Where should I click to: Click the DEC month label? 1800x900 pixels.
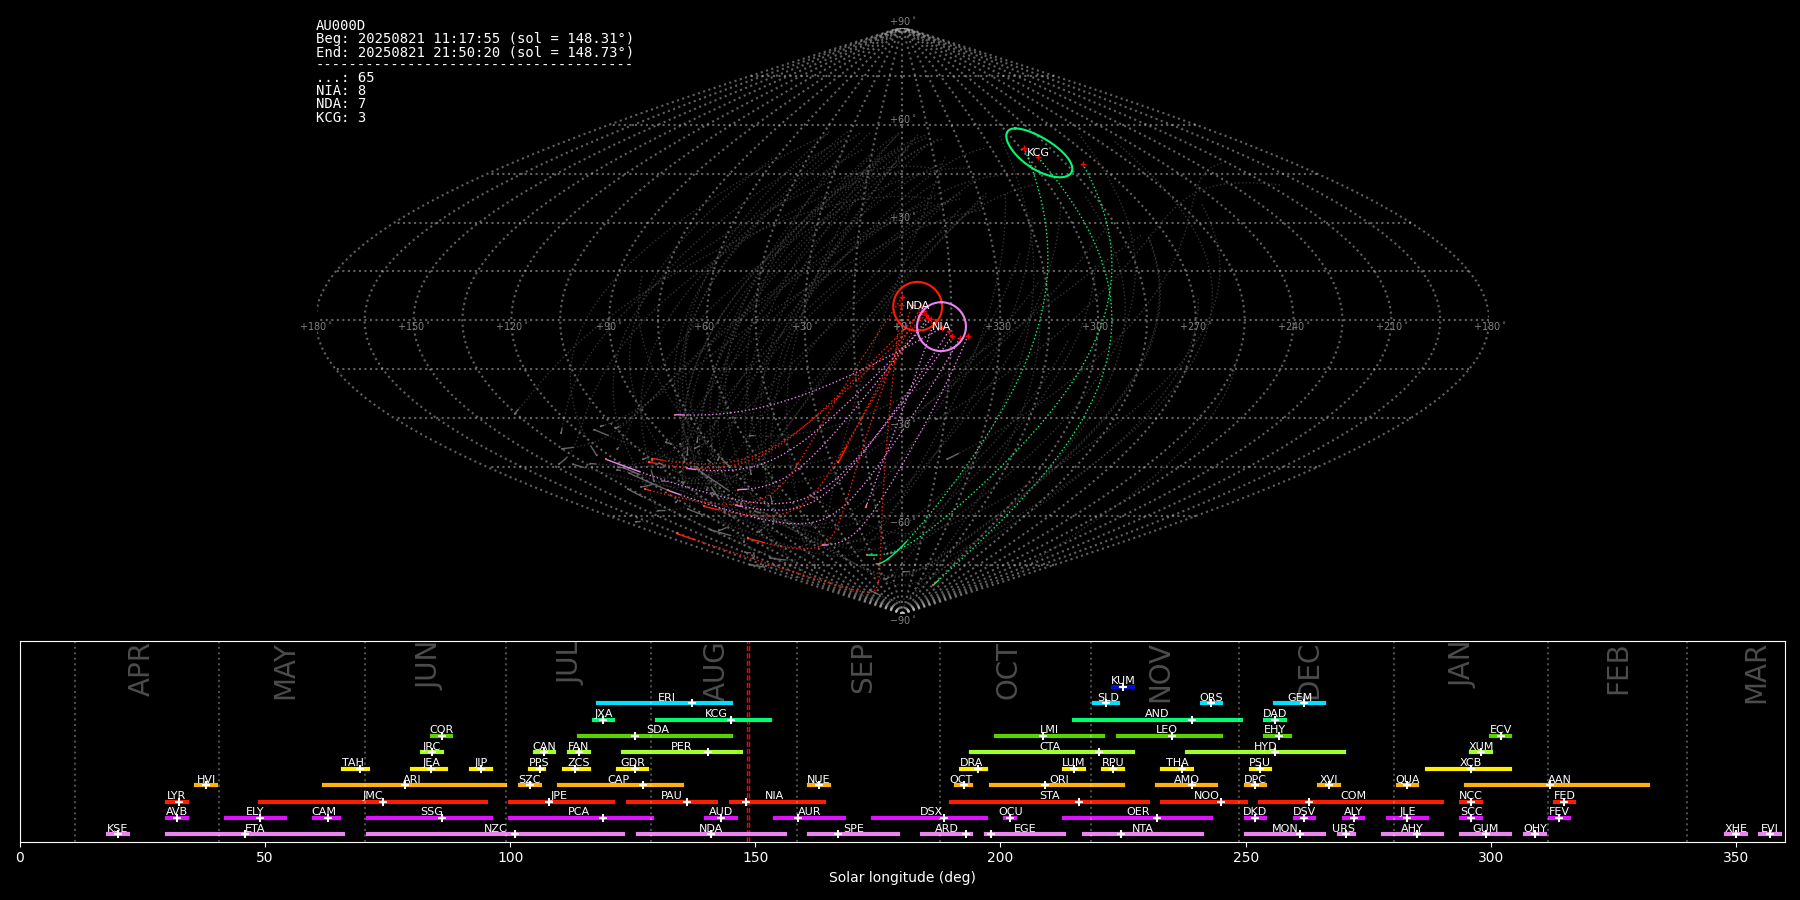click(1309, 672)
